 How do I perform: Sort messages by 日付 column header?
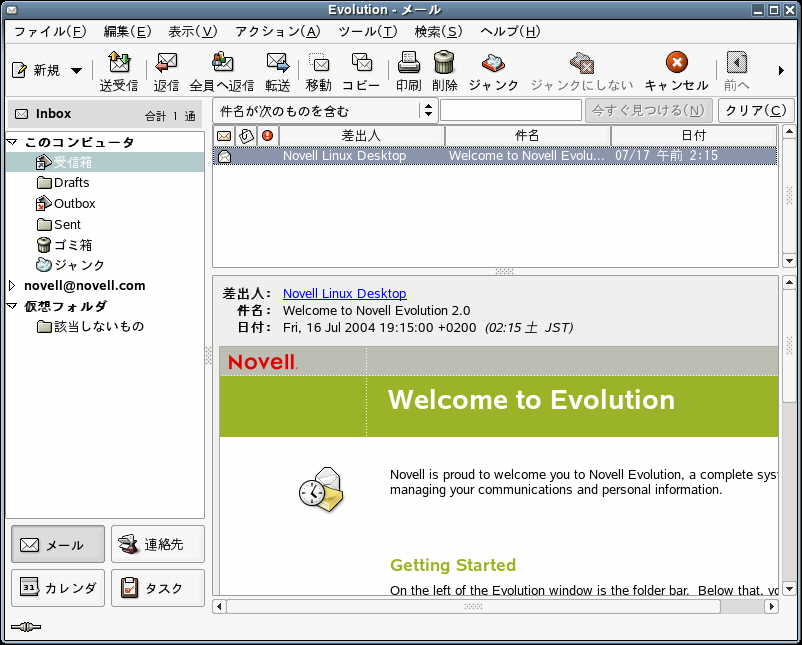694,136
